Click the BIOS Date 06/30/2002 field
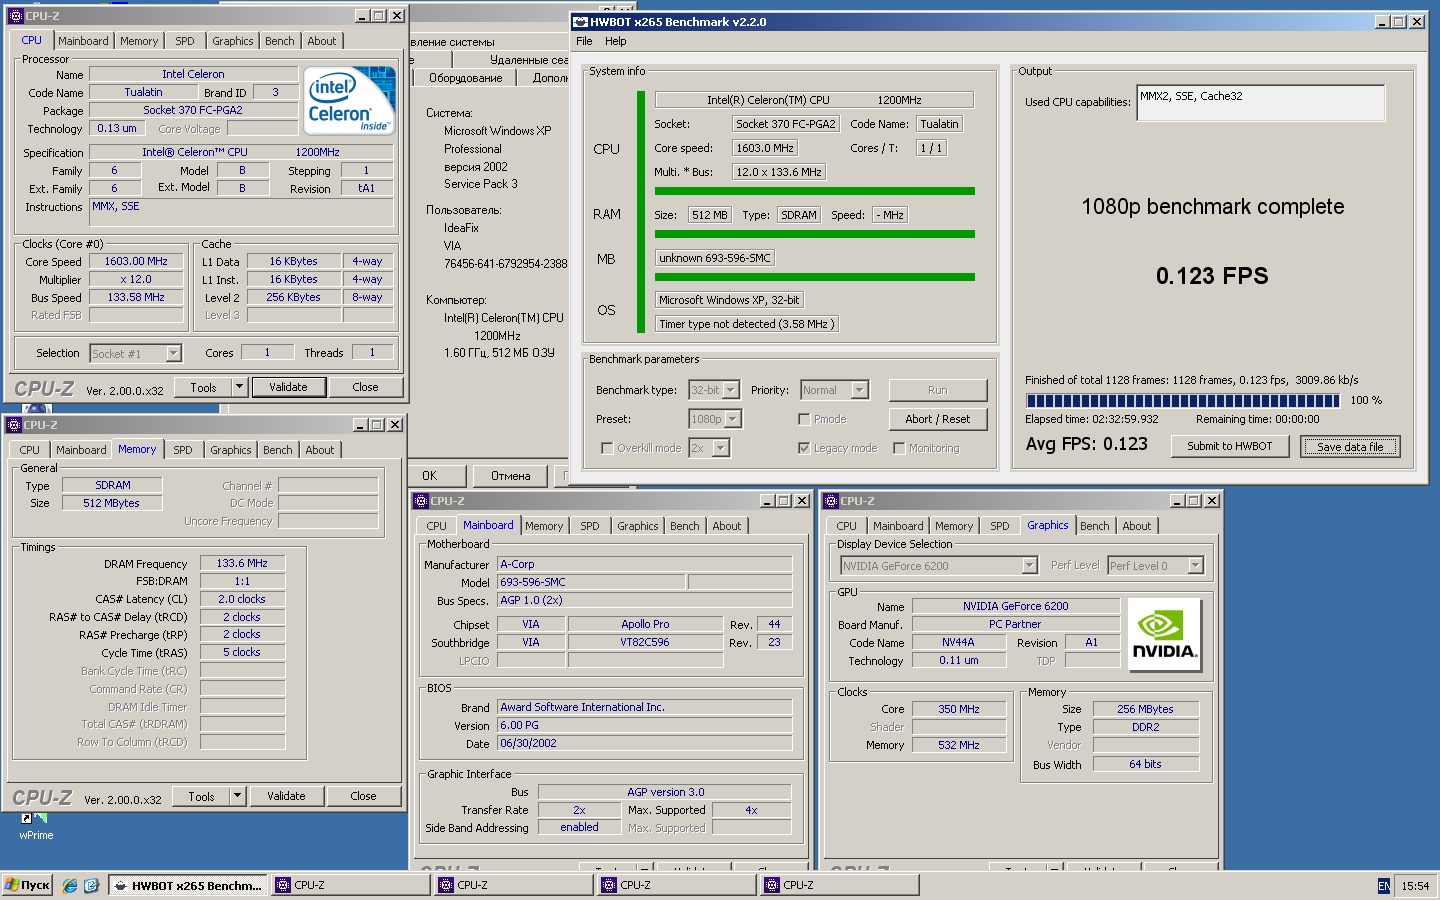This screenshot has height=900, width=1440. (x=645, y=744)
